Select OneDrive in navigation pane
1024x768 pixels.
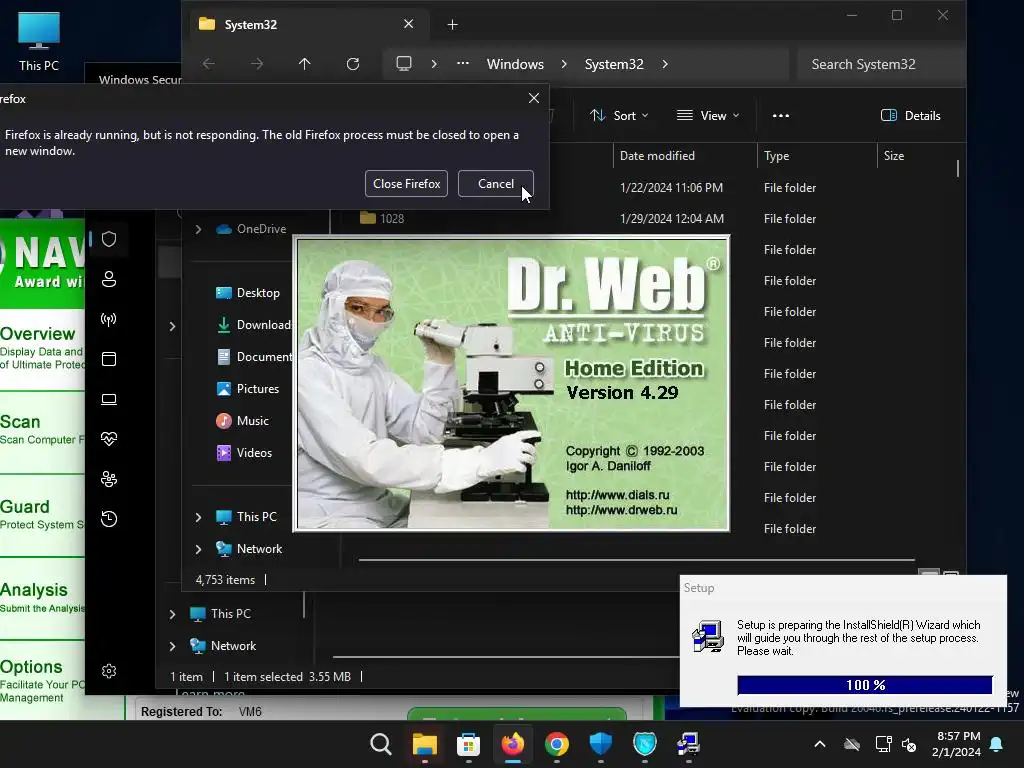251,229
